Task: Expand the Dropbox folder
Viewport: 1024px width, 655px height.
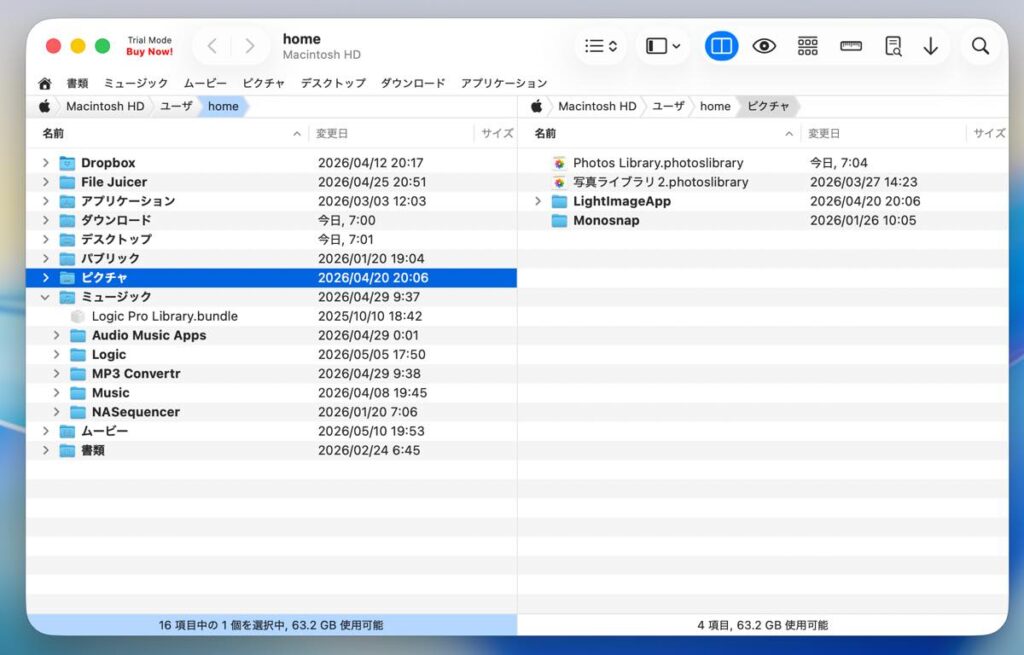Action: pos(45,163)
